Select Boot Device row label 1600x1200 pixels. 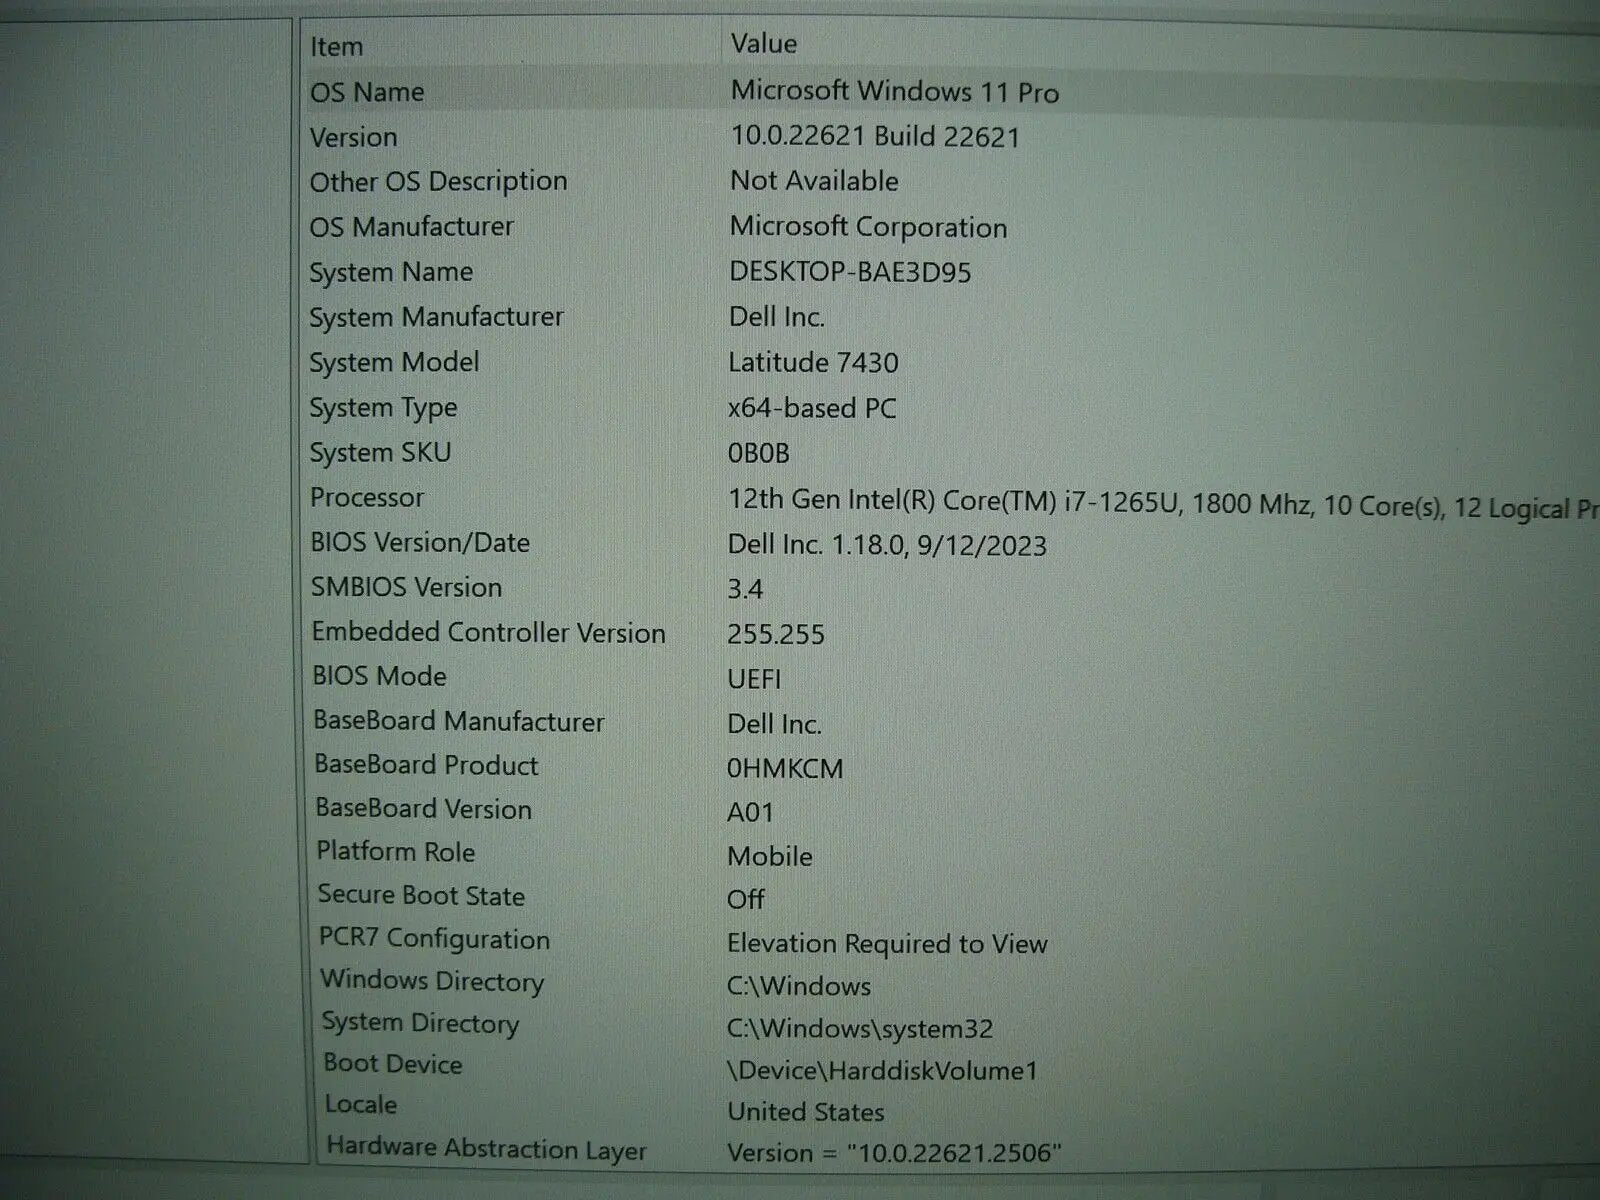[x=393, y=1064]
